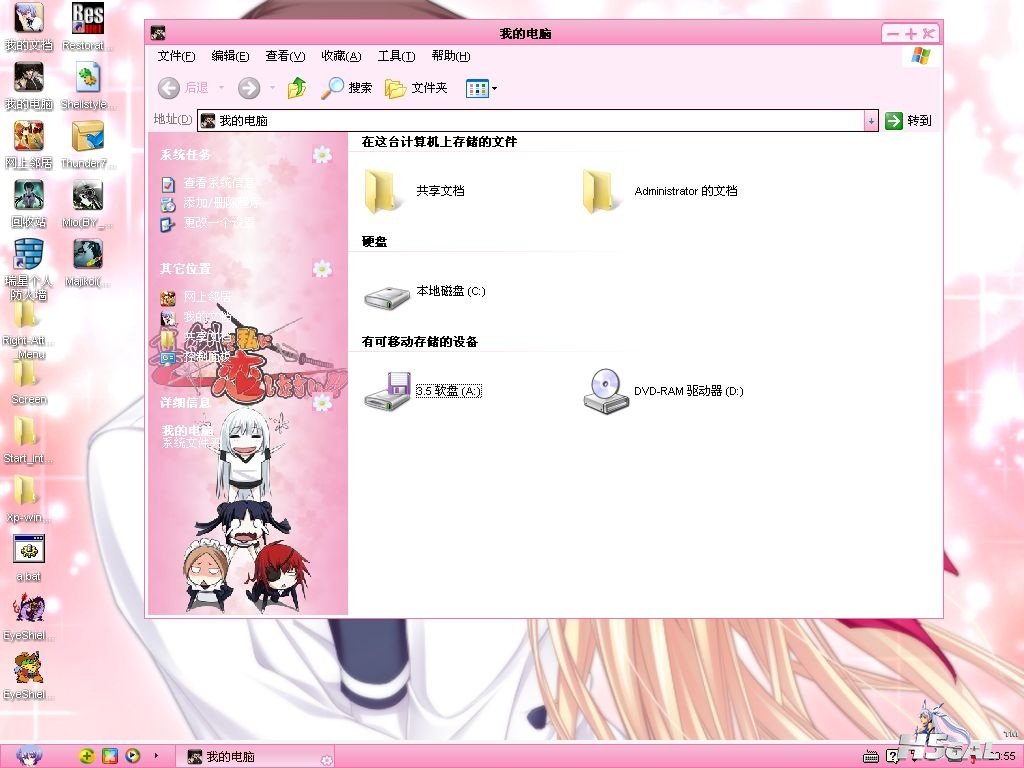Click the 添加/删除程序 task link
1024x768 pixels.
click(210, 203)
